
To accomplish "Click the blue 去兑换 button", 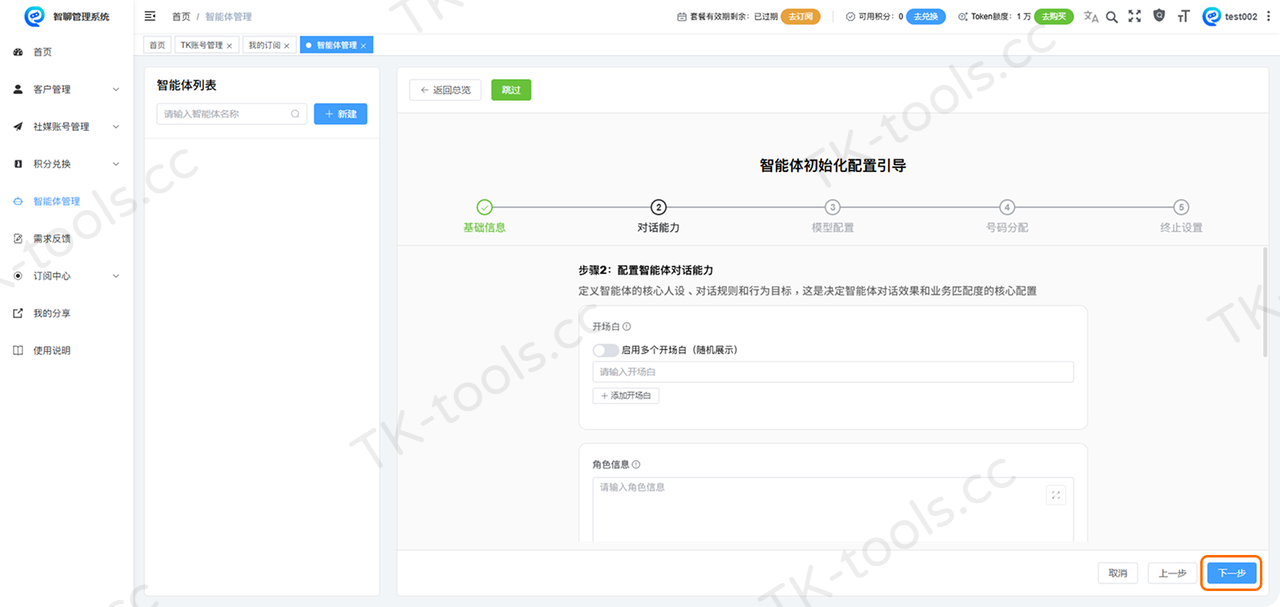I will pyautogui.click(x=926, y=17).
